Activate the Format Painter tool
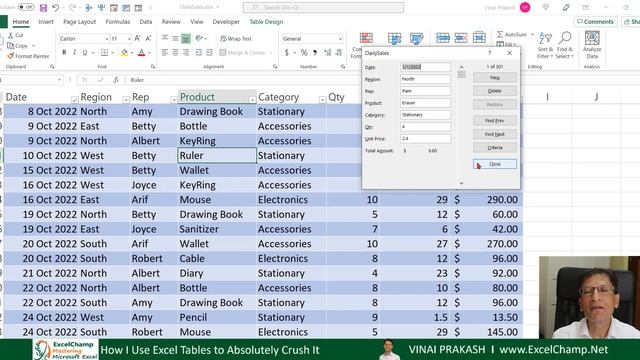The width and height of the screenshot is (640, 360). tap(28, 56)
